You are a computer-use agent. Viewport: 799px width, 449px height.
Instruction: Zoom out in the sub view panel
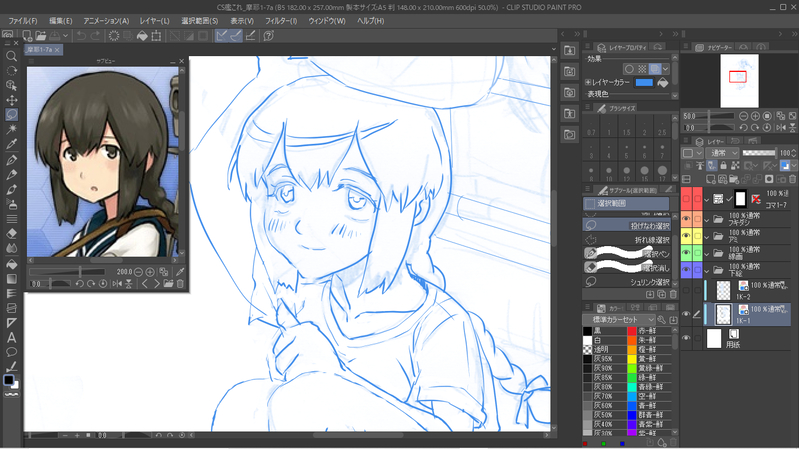pos(138,272)
